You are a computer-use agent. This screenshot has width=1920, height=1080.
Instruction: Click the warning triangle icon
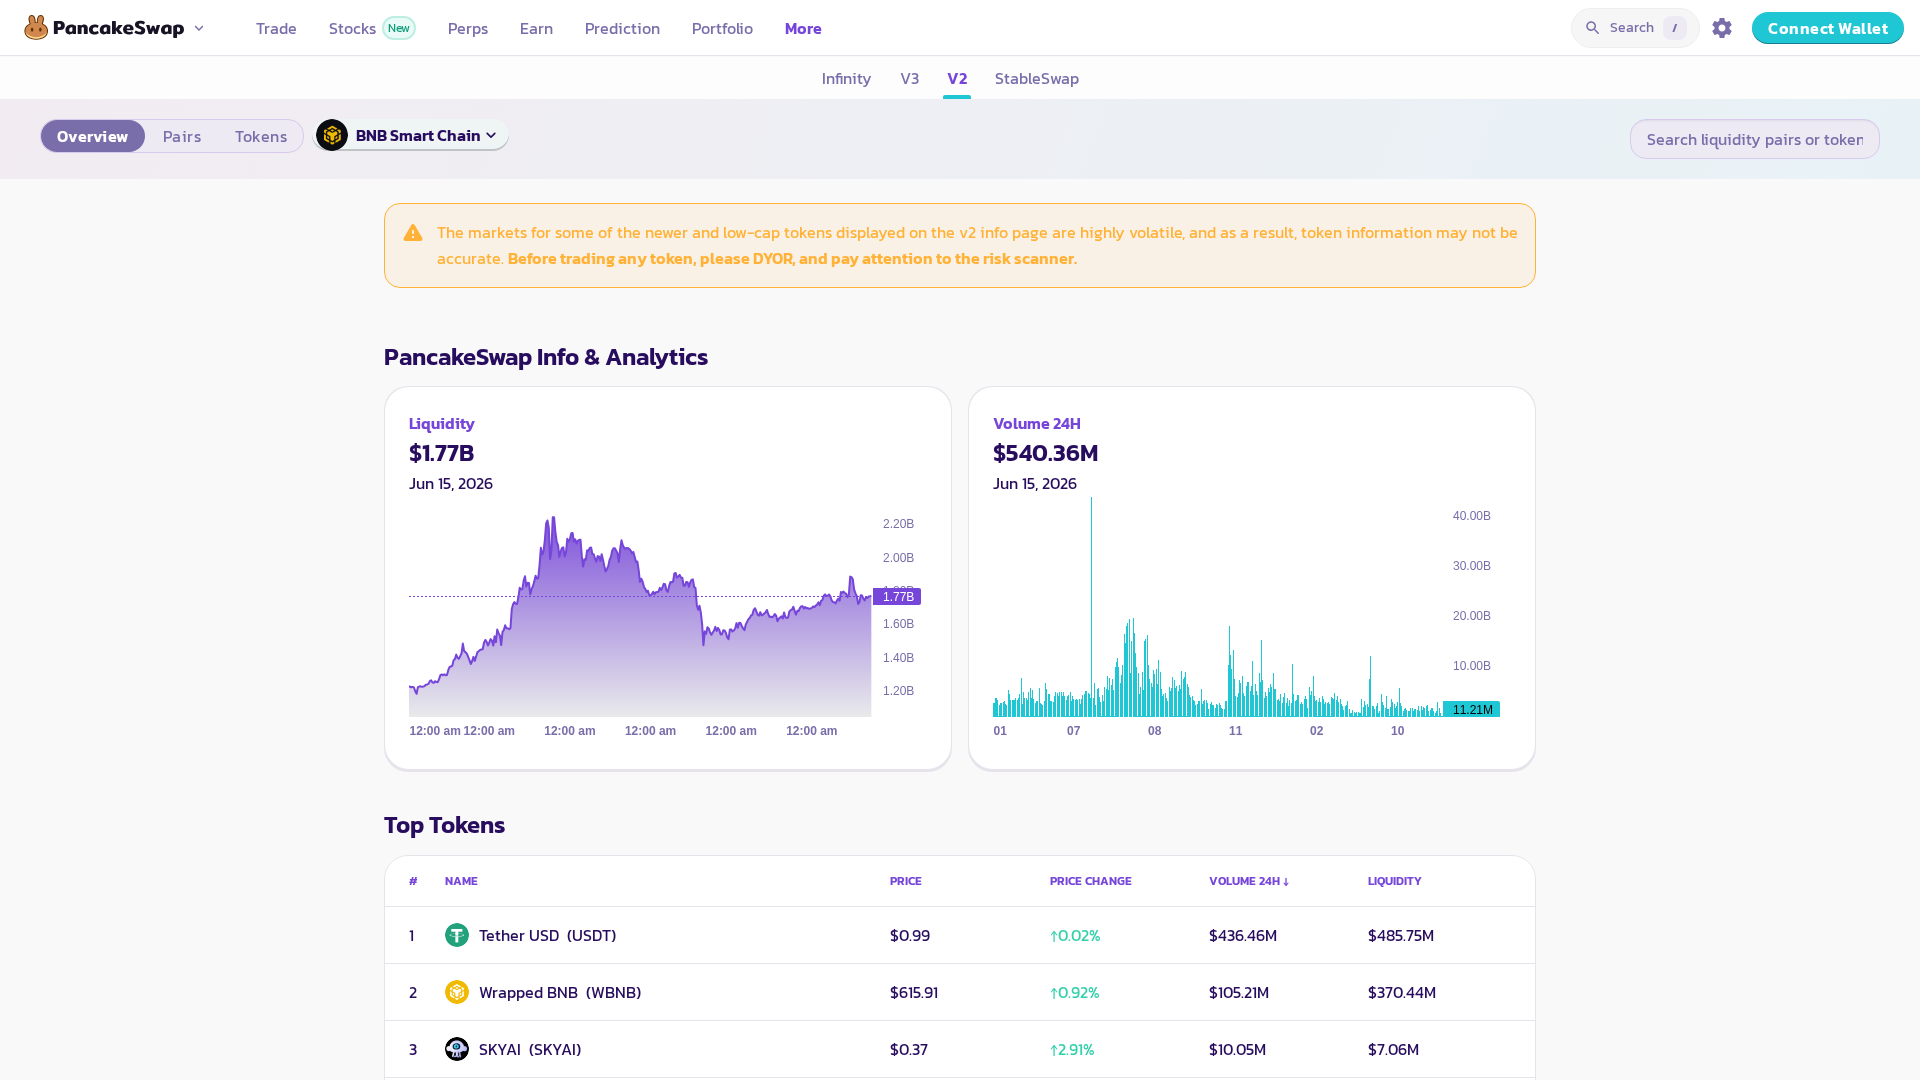click(x=413, y=233)
